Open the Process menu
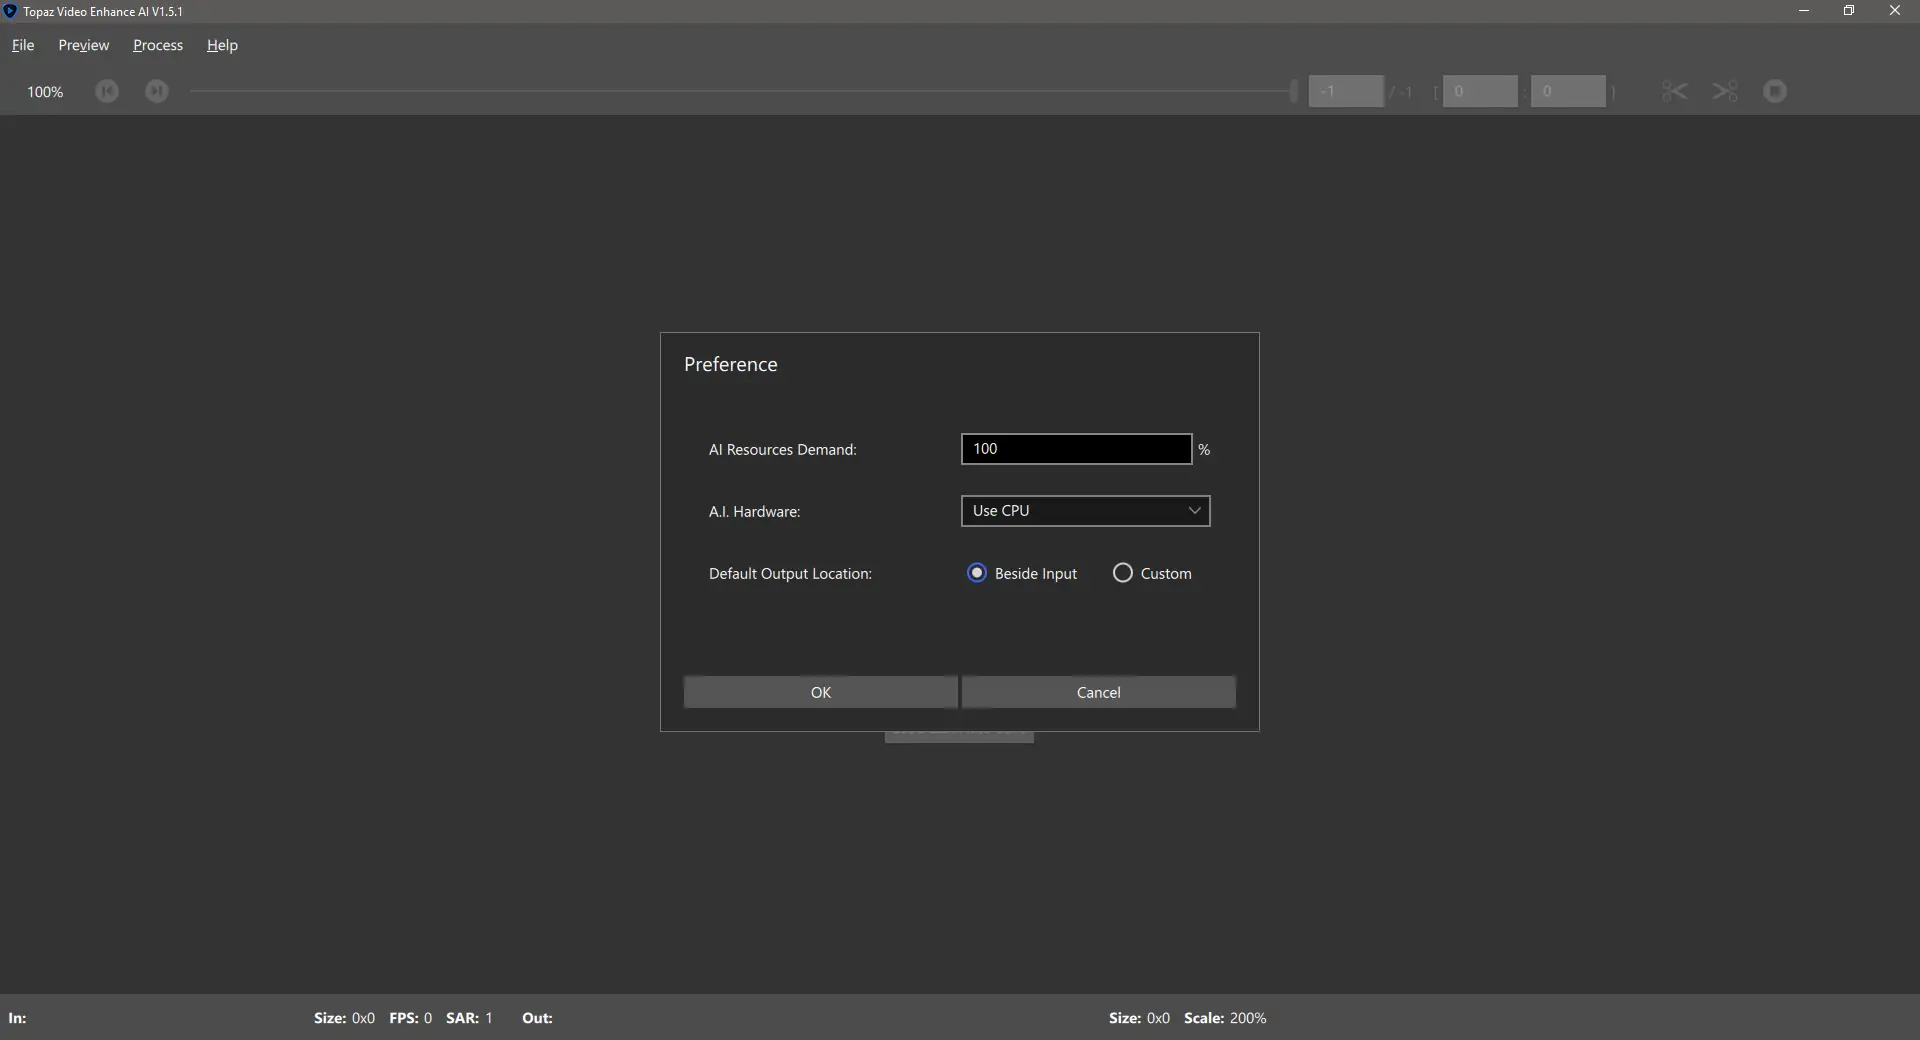1920x1040 pixels. pyautogui.click(x=158, y=45)
